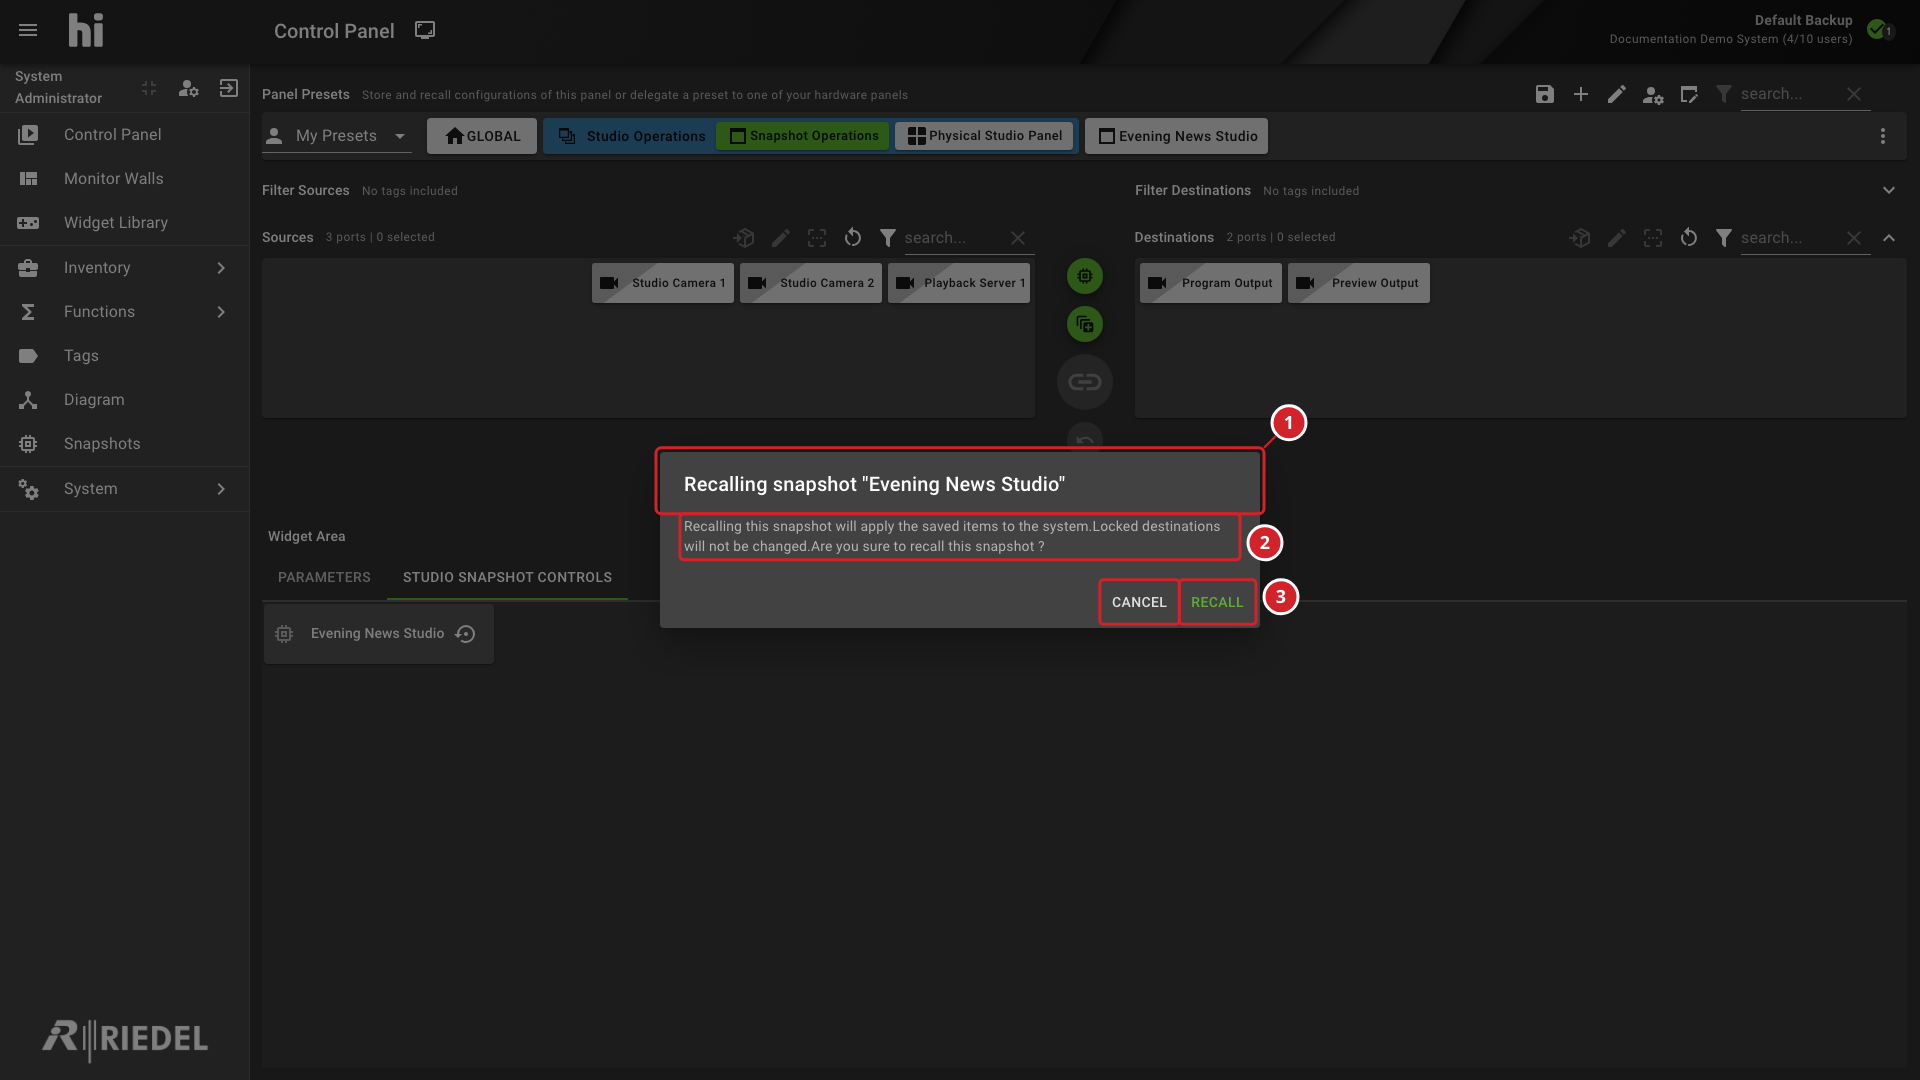Expand the System sidebar section
The height and width of the screenshot is (1080, 1920).
click(x=124, y=489)
